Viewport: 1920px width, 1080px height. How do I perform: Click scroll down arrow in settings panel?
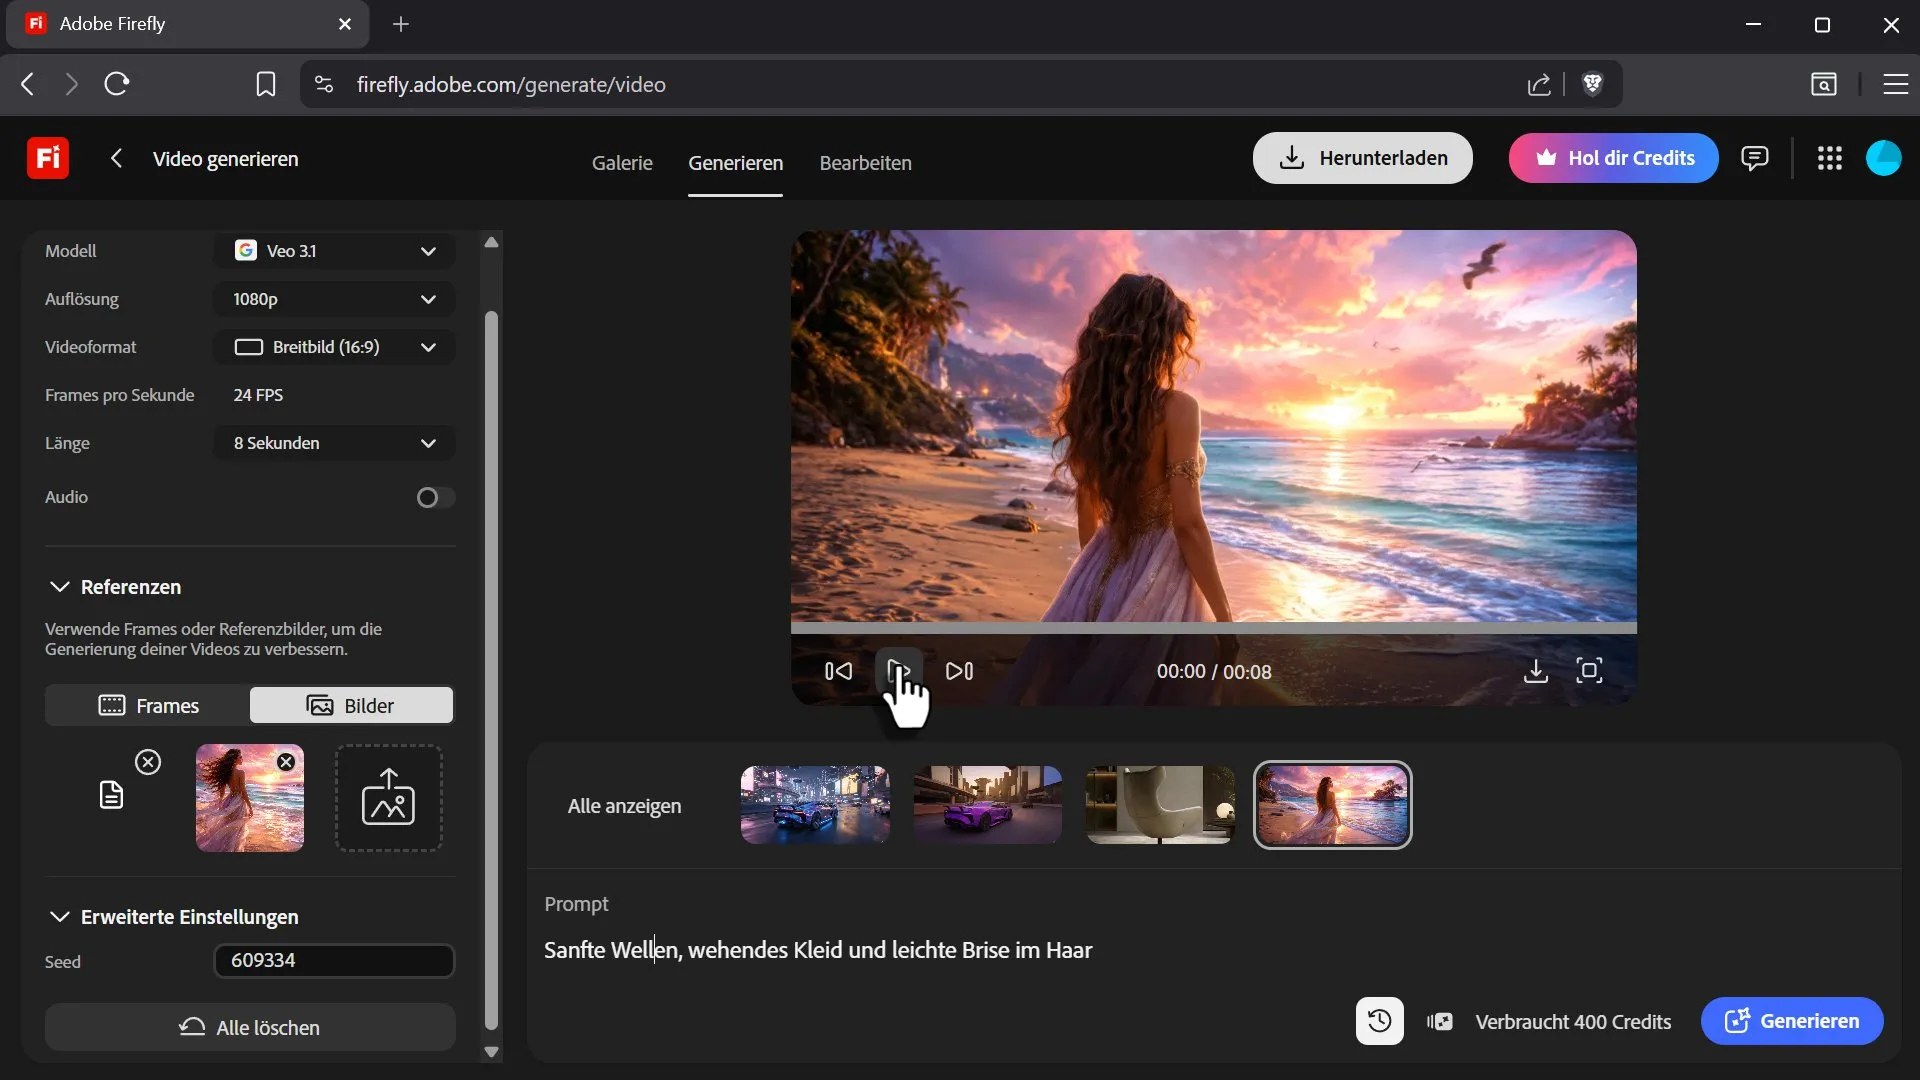(491, 1051)
